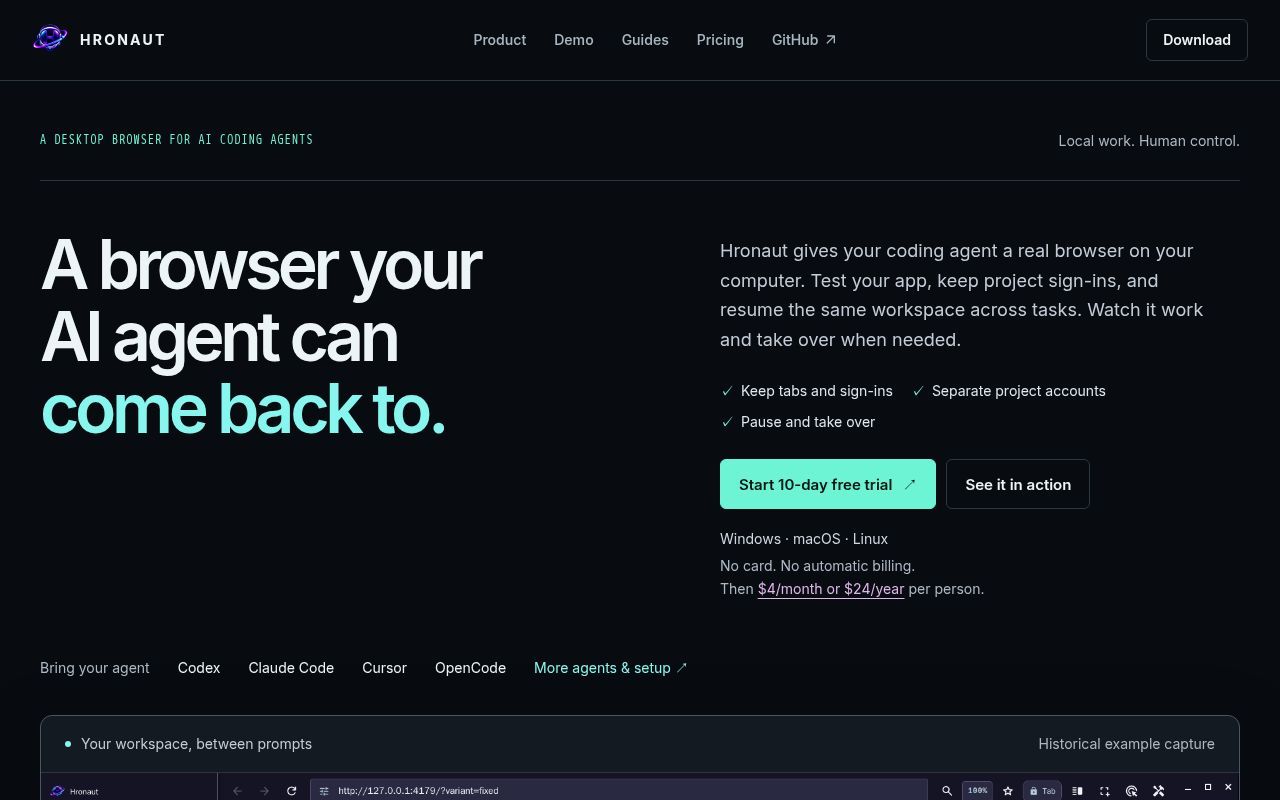This screenshot has width=1280, height=800.
Task: Click the Hronaut planet logo icon
Action: point(50,39)
